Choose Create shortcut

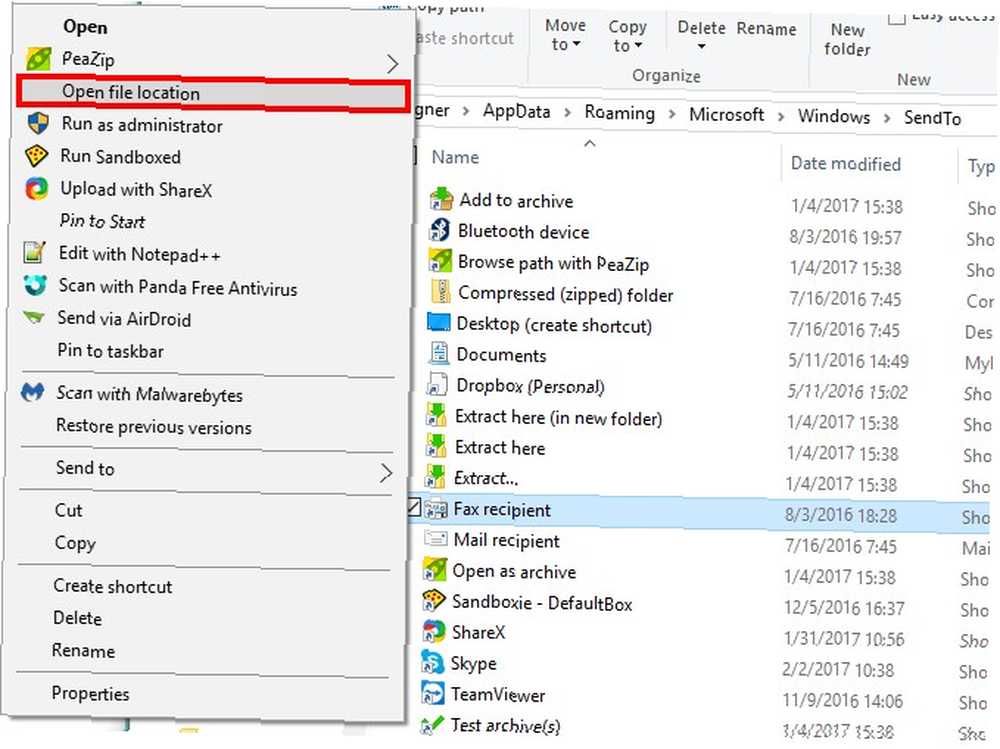pos(113,586)
